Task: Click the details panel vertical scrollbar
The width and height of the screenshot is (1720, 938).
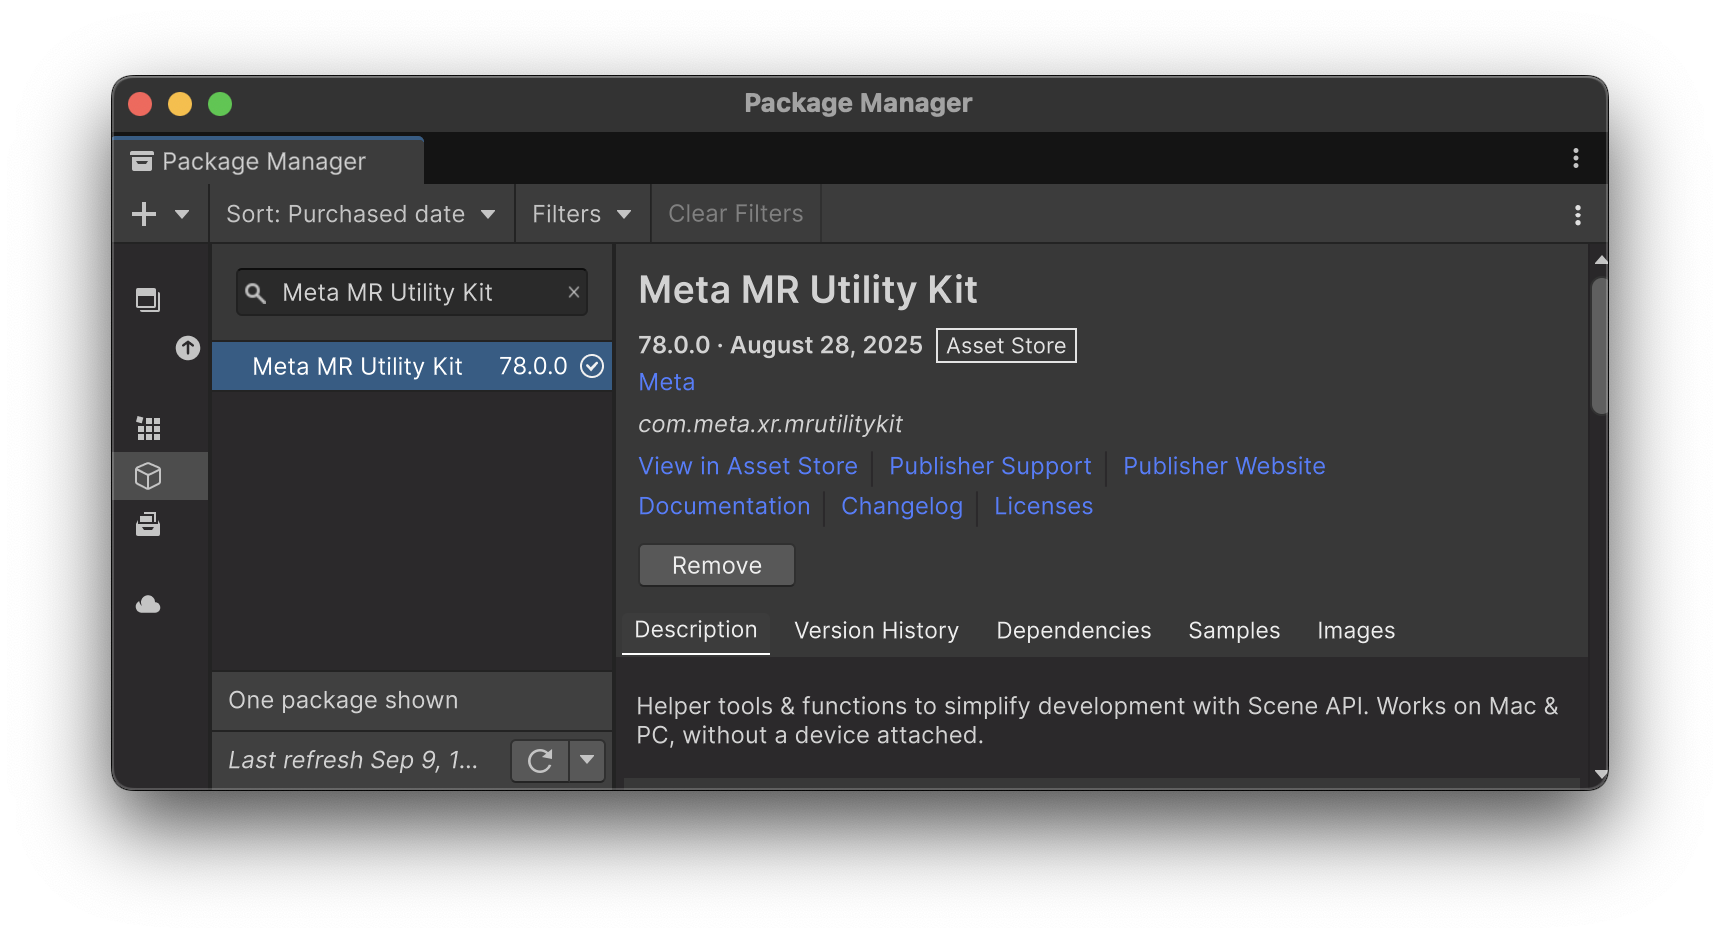Action: [x=1599, y=345]
